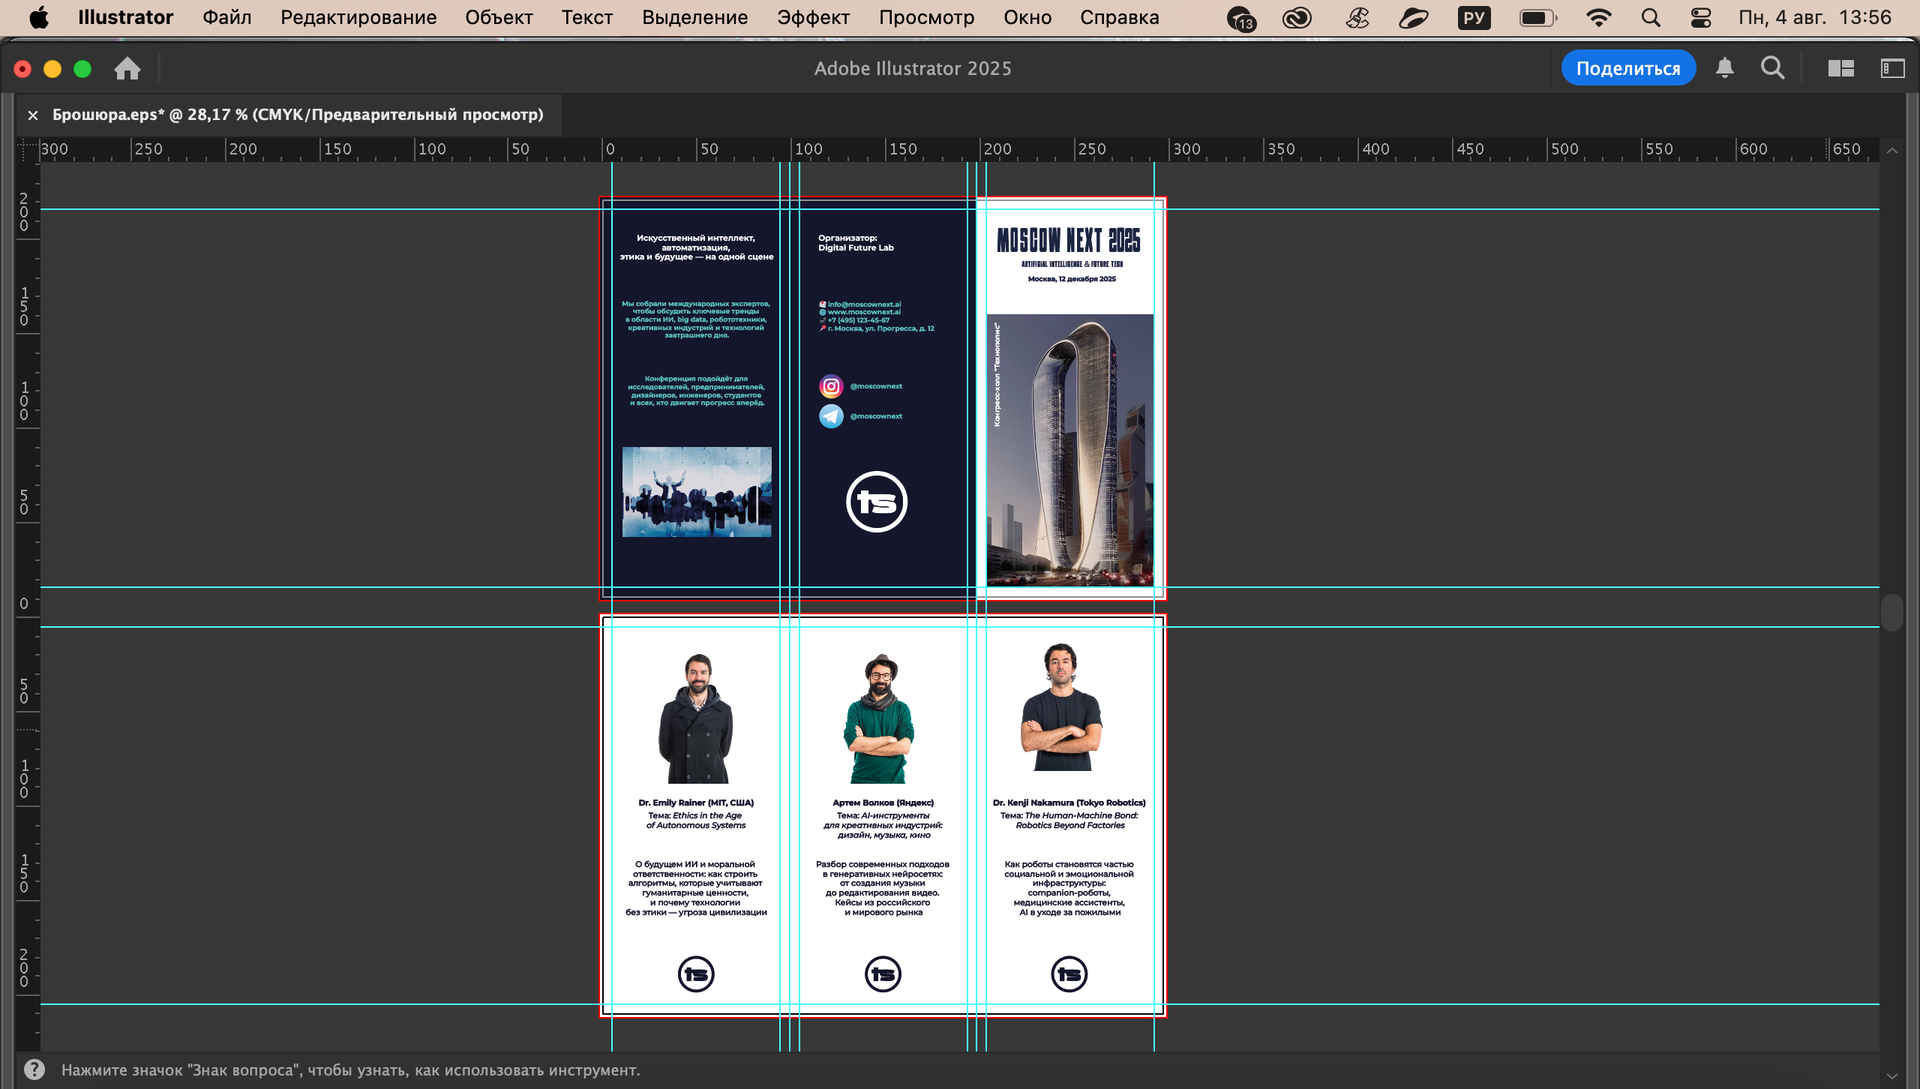Image resolution: width=1920 pixels, height=1089 pixels.
Task: Click the question mark help icon
Action: coord(34,1069)
